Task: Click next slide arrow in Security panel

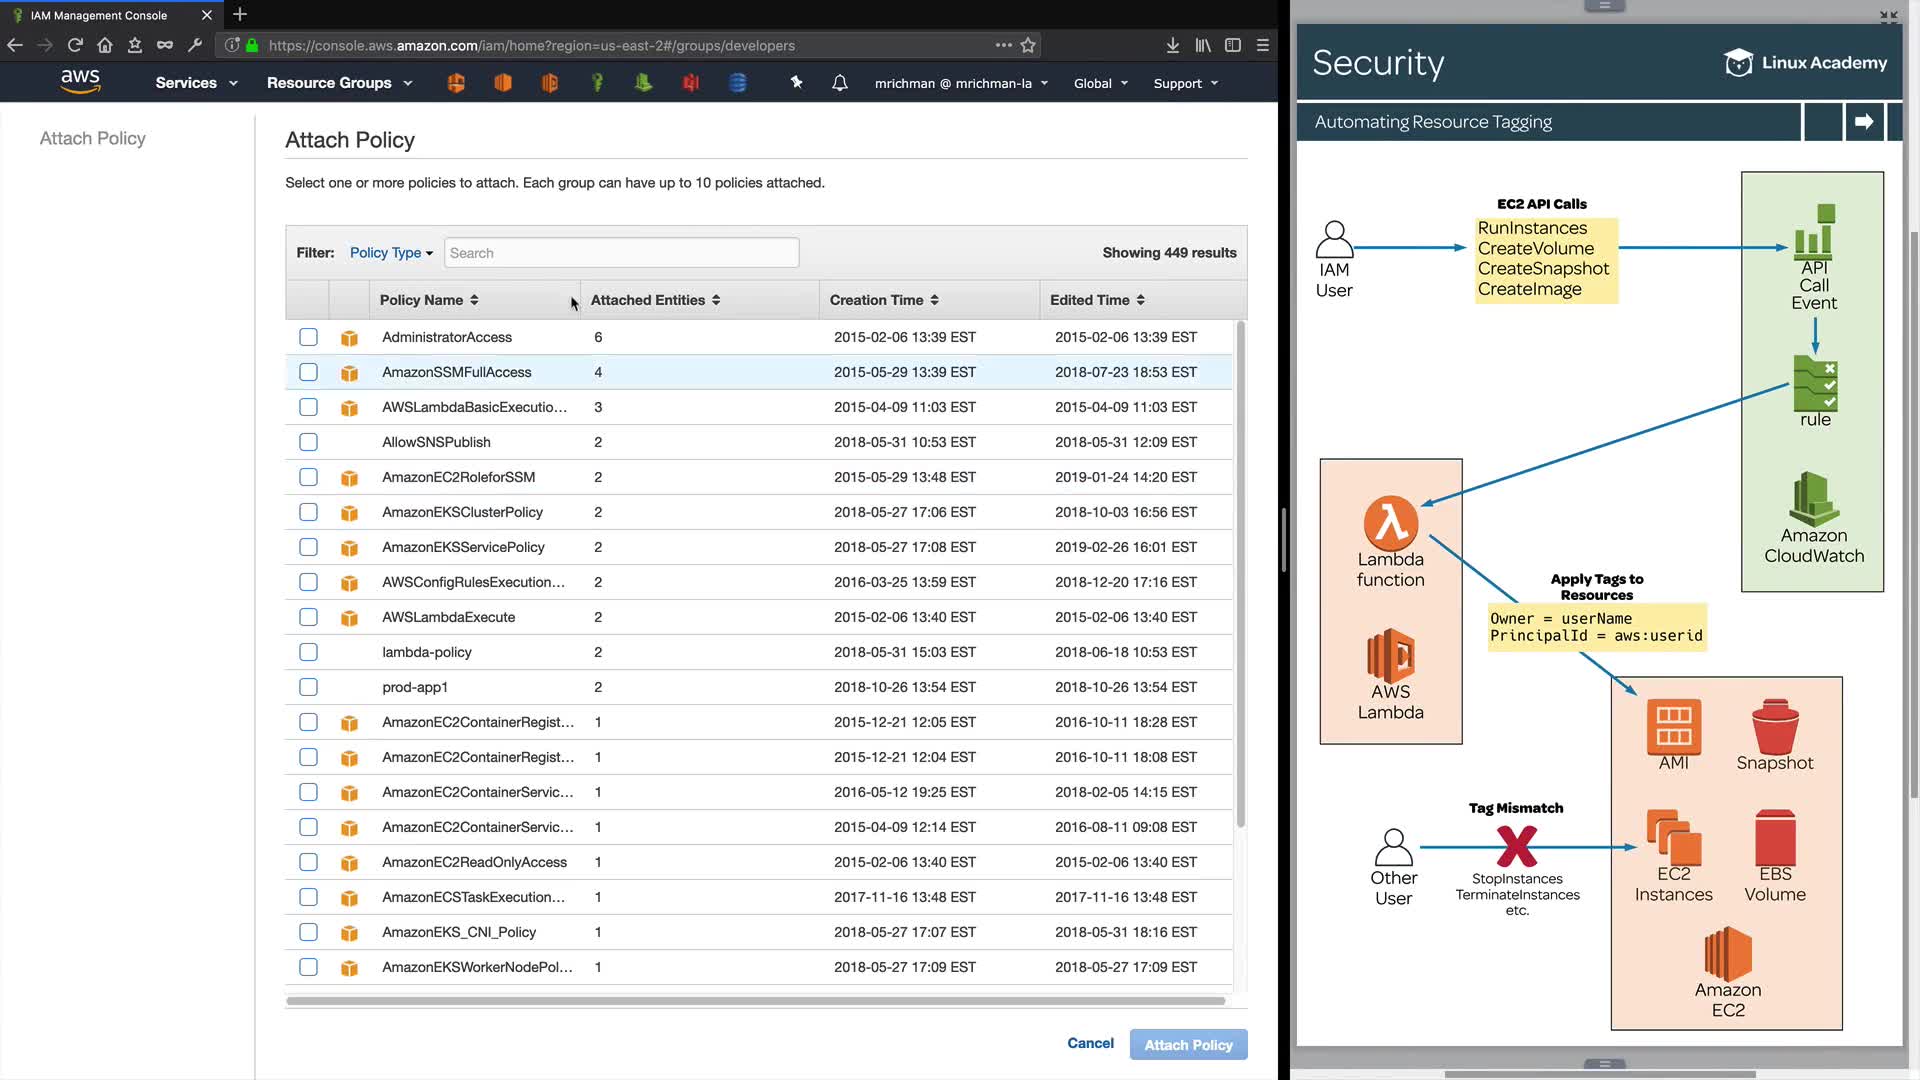Action: point(1863,122)
